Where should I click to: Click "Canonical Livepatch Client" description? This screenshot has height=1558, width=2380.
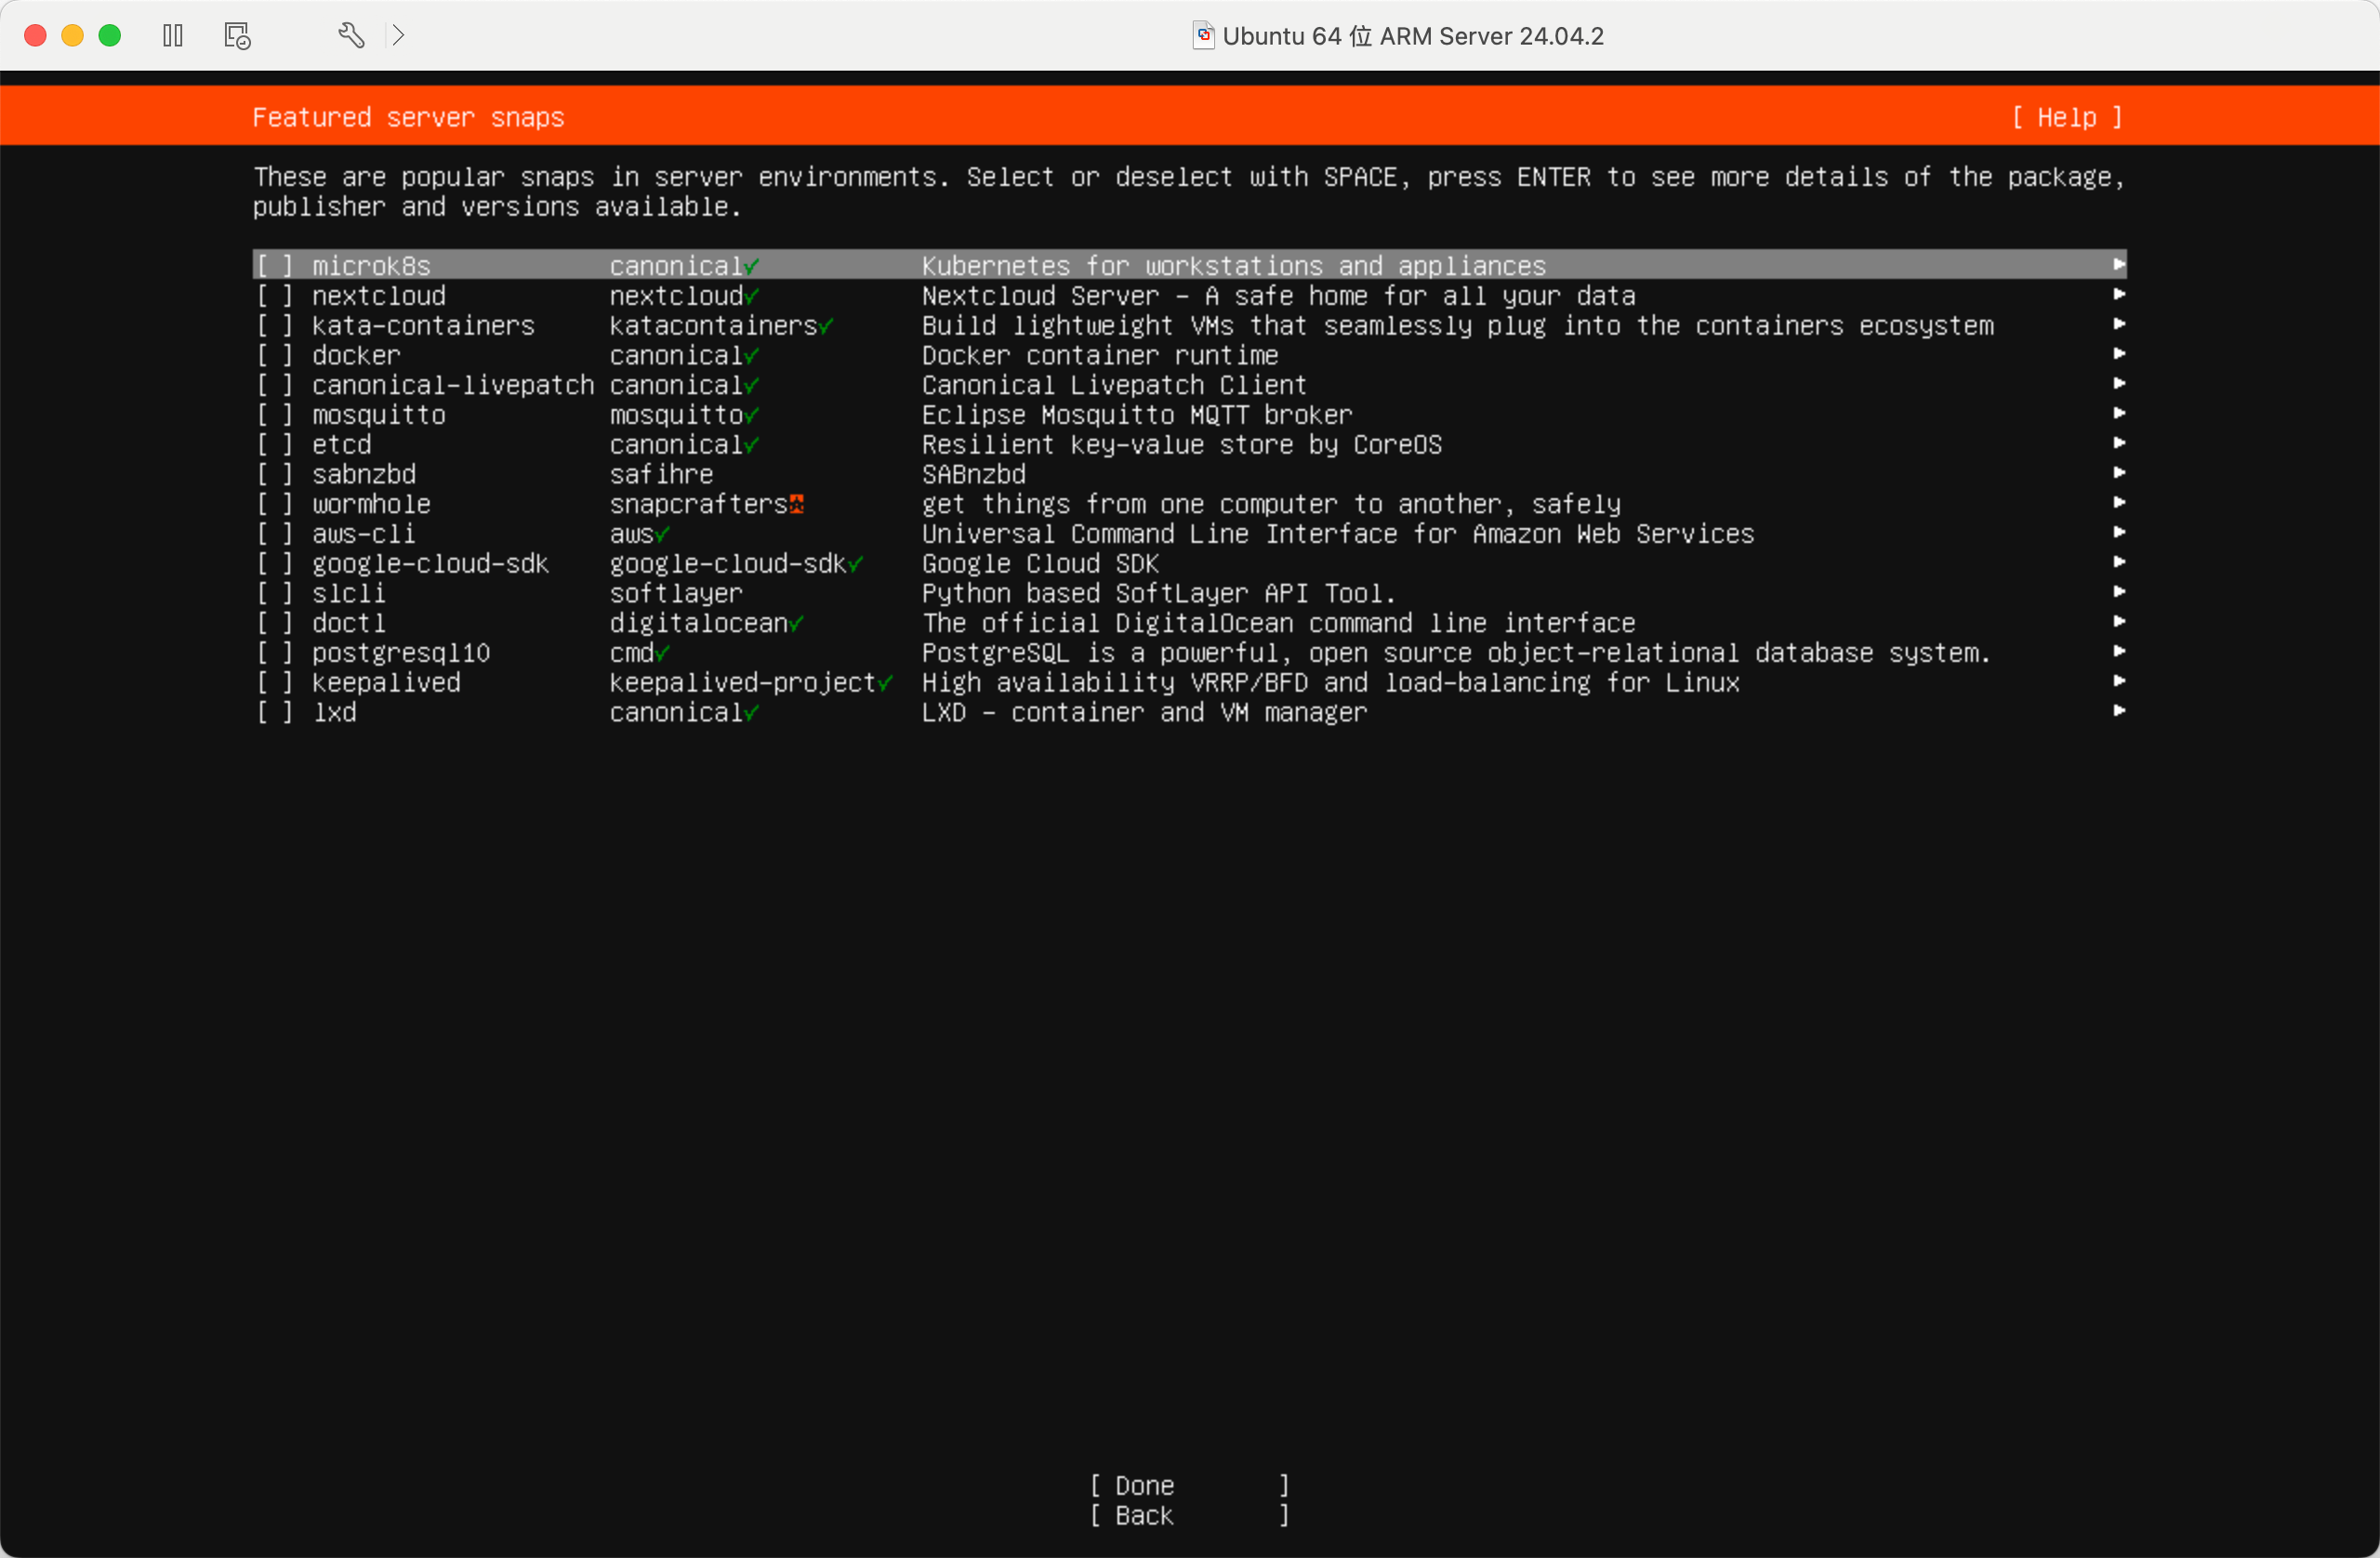pos(1114,385)
